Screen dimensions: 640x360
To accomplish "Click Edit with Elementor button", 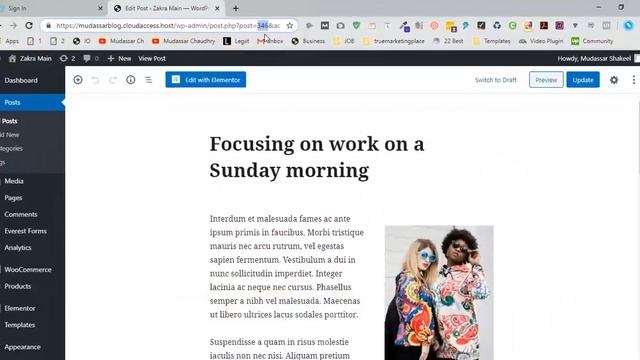I will [206, 80].
